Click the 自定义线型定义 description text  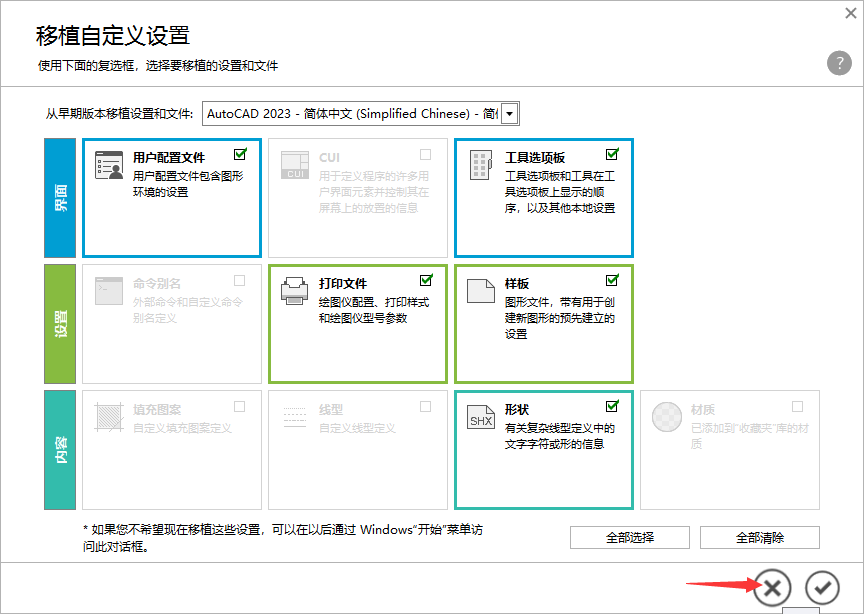coord(357,428)
